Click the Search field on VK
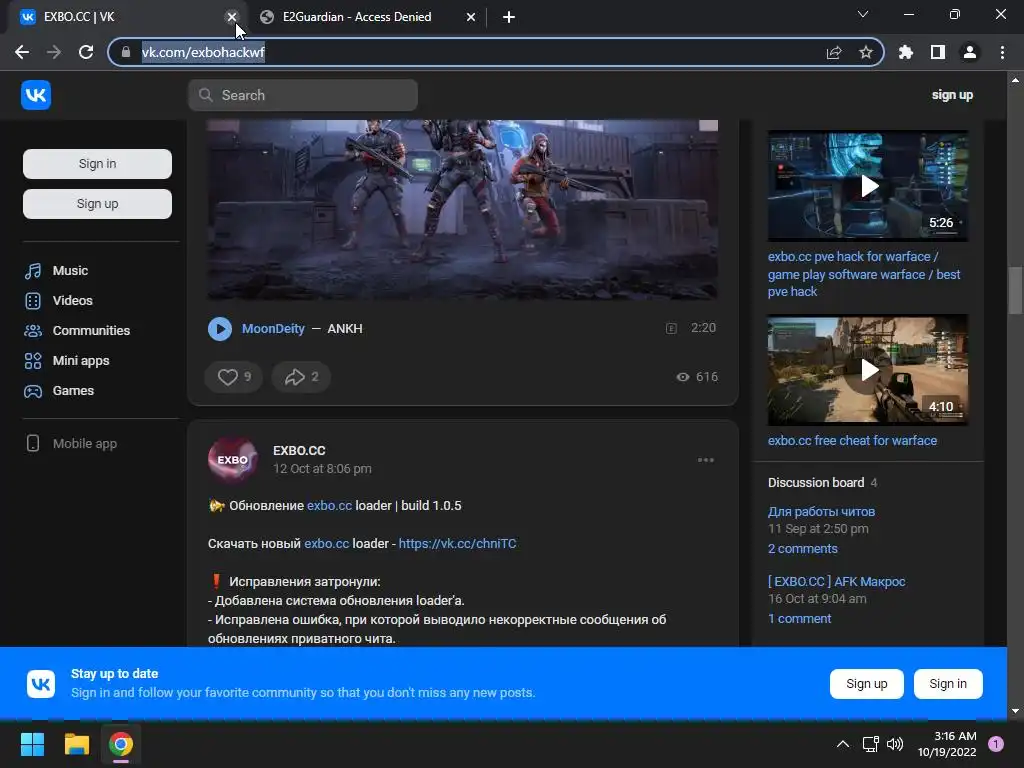Image resolution: width=1024 pixels, height=768 pixels. 303,95
